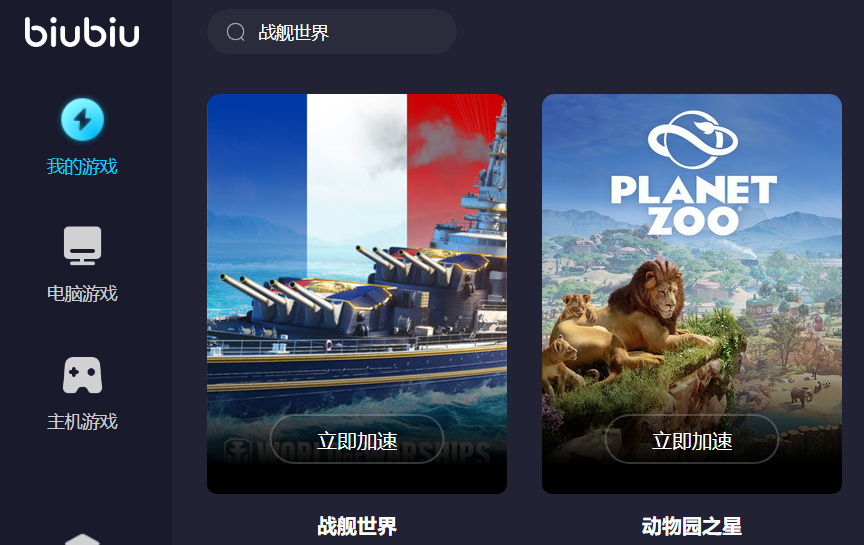
Task: Click the 战舰世界 game title
Action: tap(357, 526)
